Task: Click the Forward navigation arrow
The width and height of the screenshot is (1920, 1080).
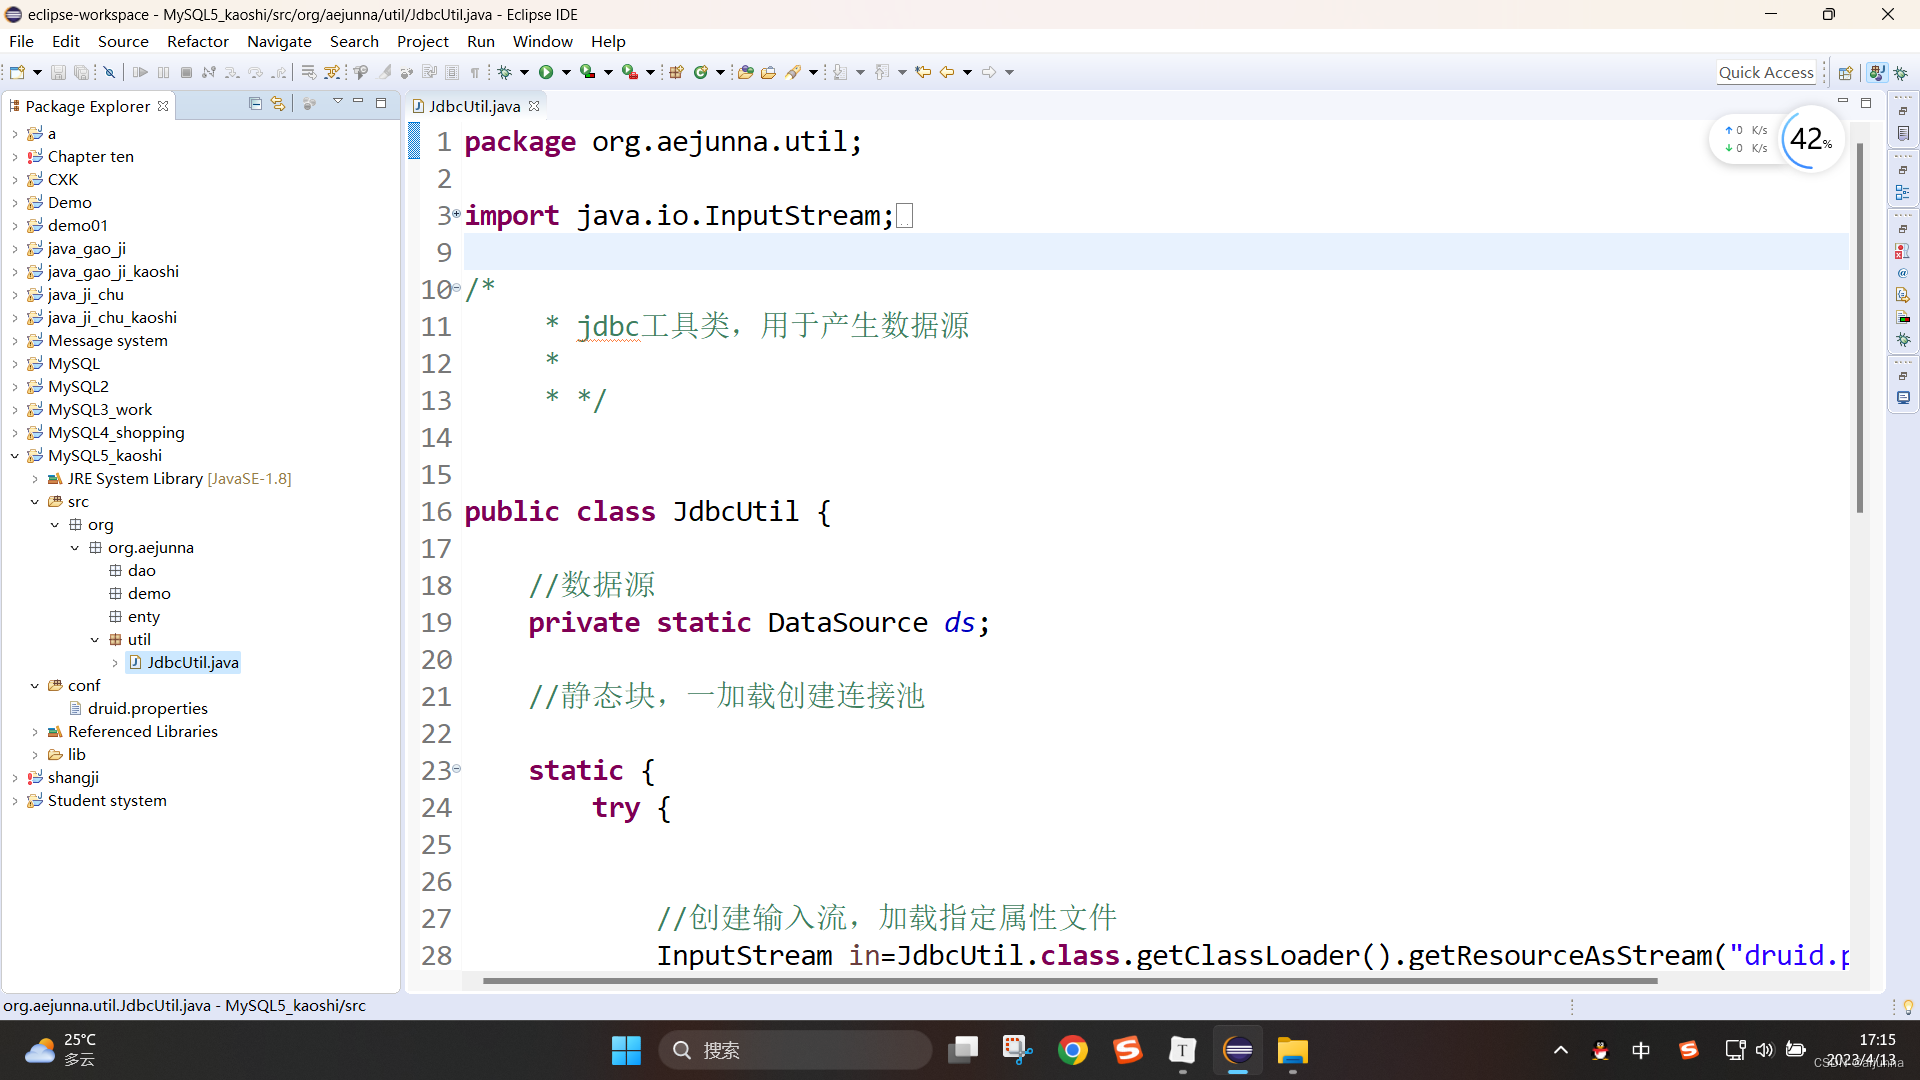Action: coord(989,72)
